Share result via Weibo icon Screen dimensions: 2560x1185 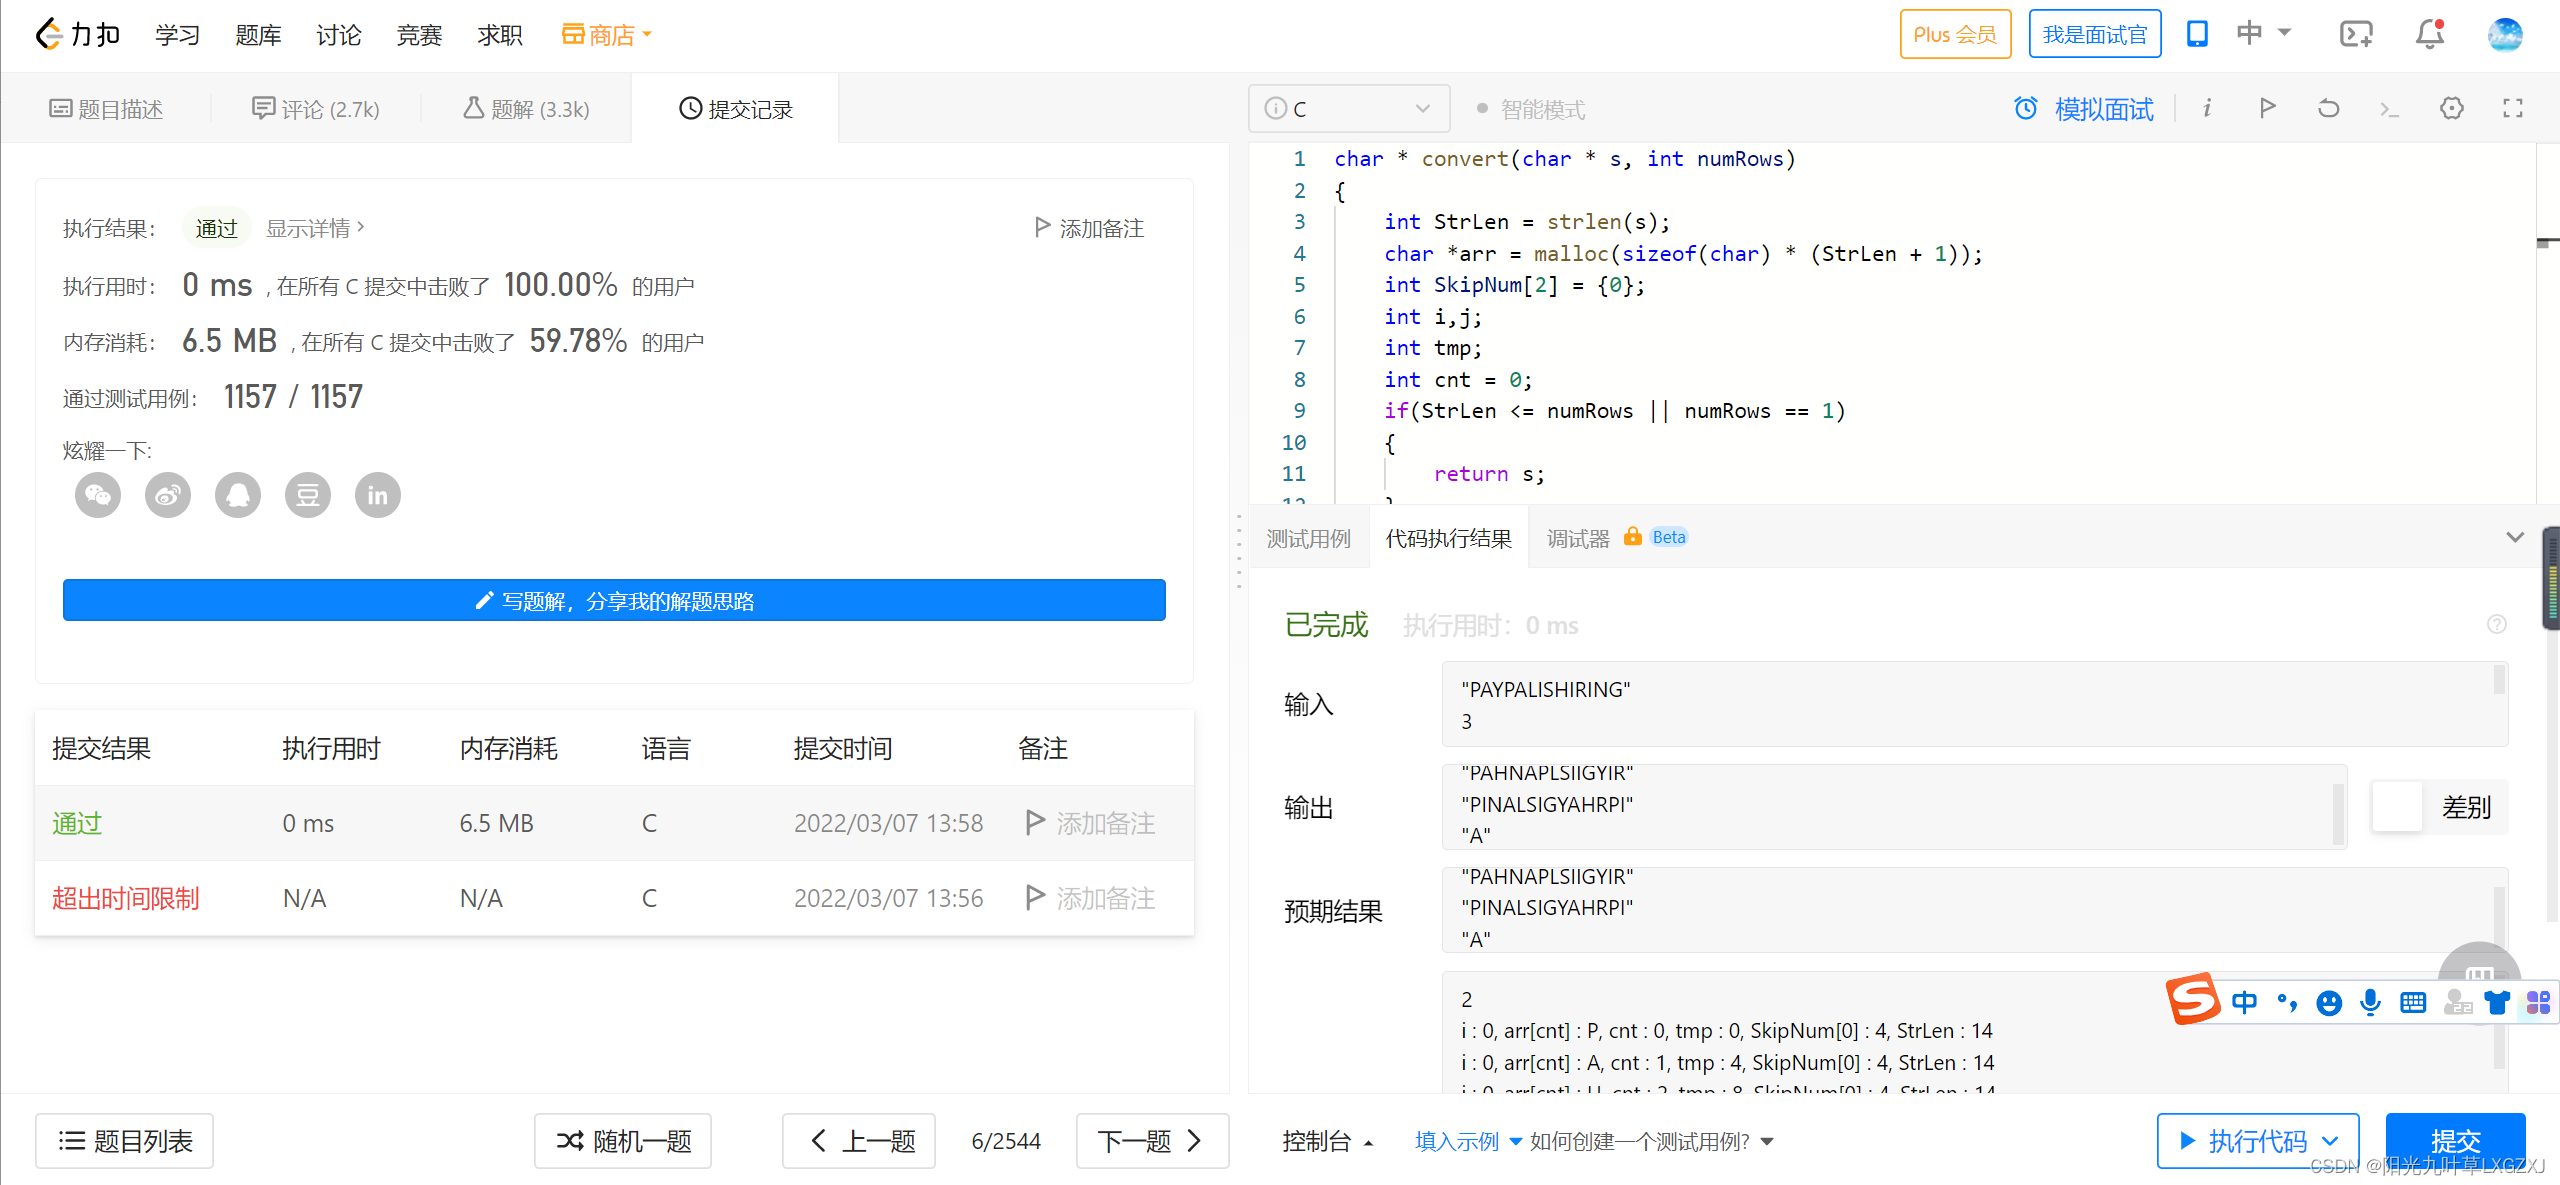[x=168, y=495]
